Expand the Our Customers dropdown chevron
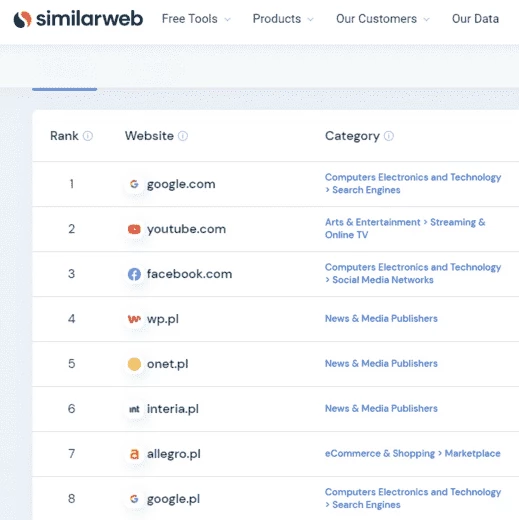 pyautogui.click(x=426, y=19)
